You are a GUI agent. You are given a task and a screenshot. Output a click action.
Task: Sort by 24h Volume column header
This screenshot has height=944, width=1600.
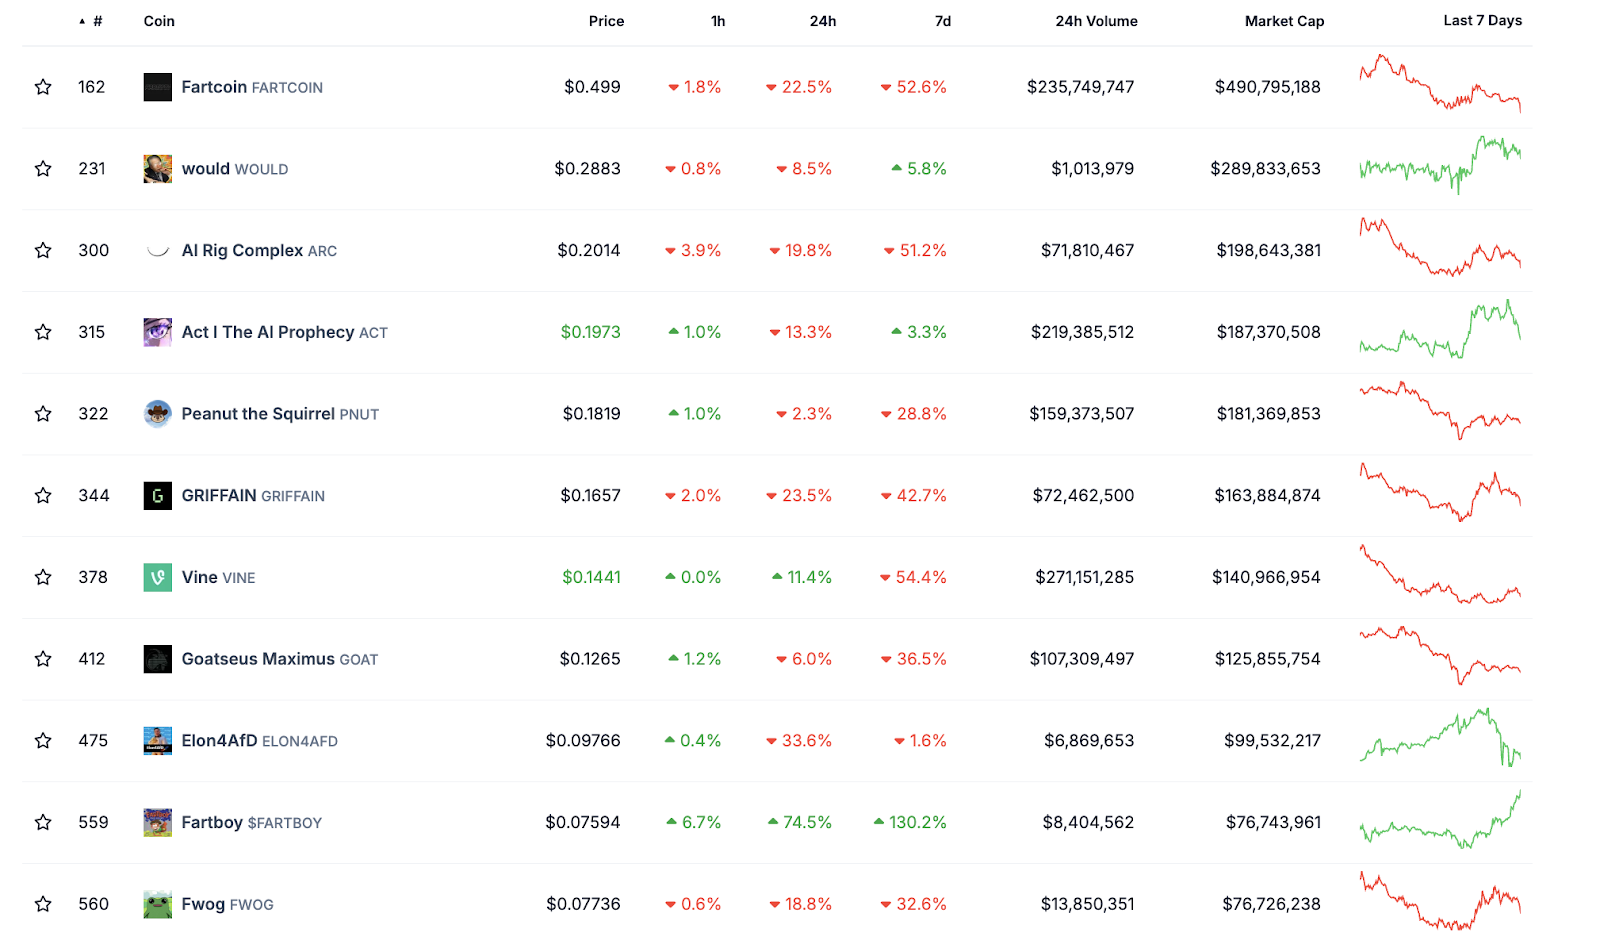click(x=1096, y=21)
